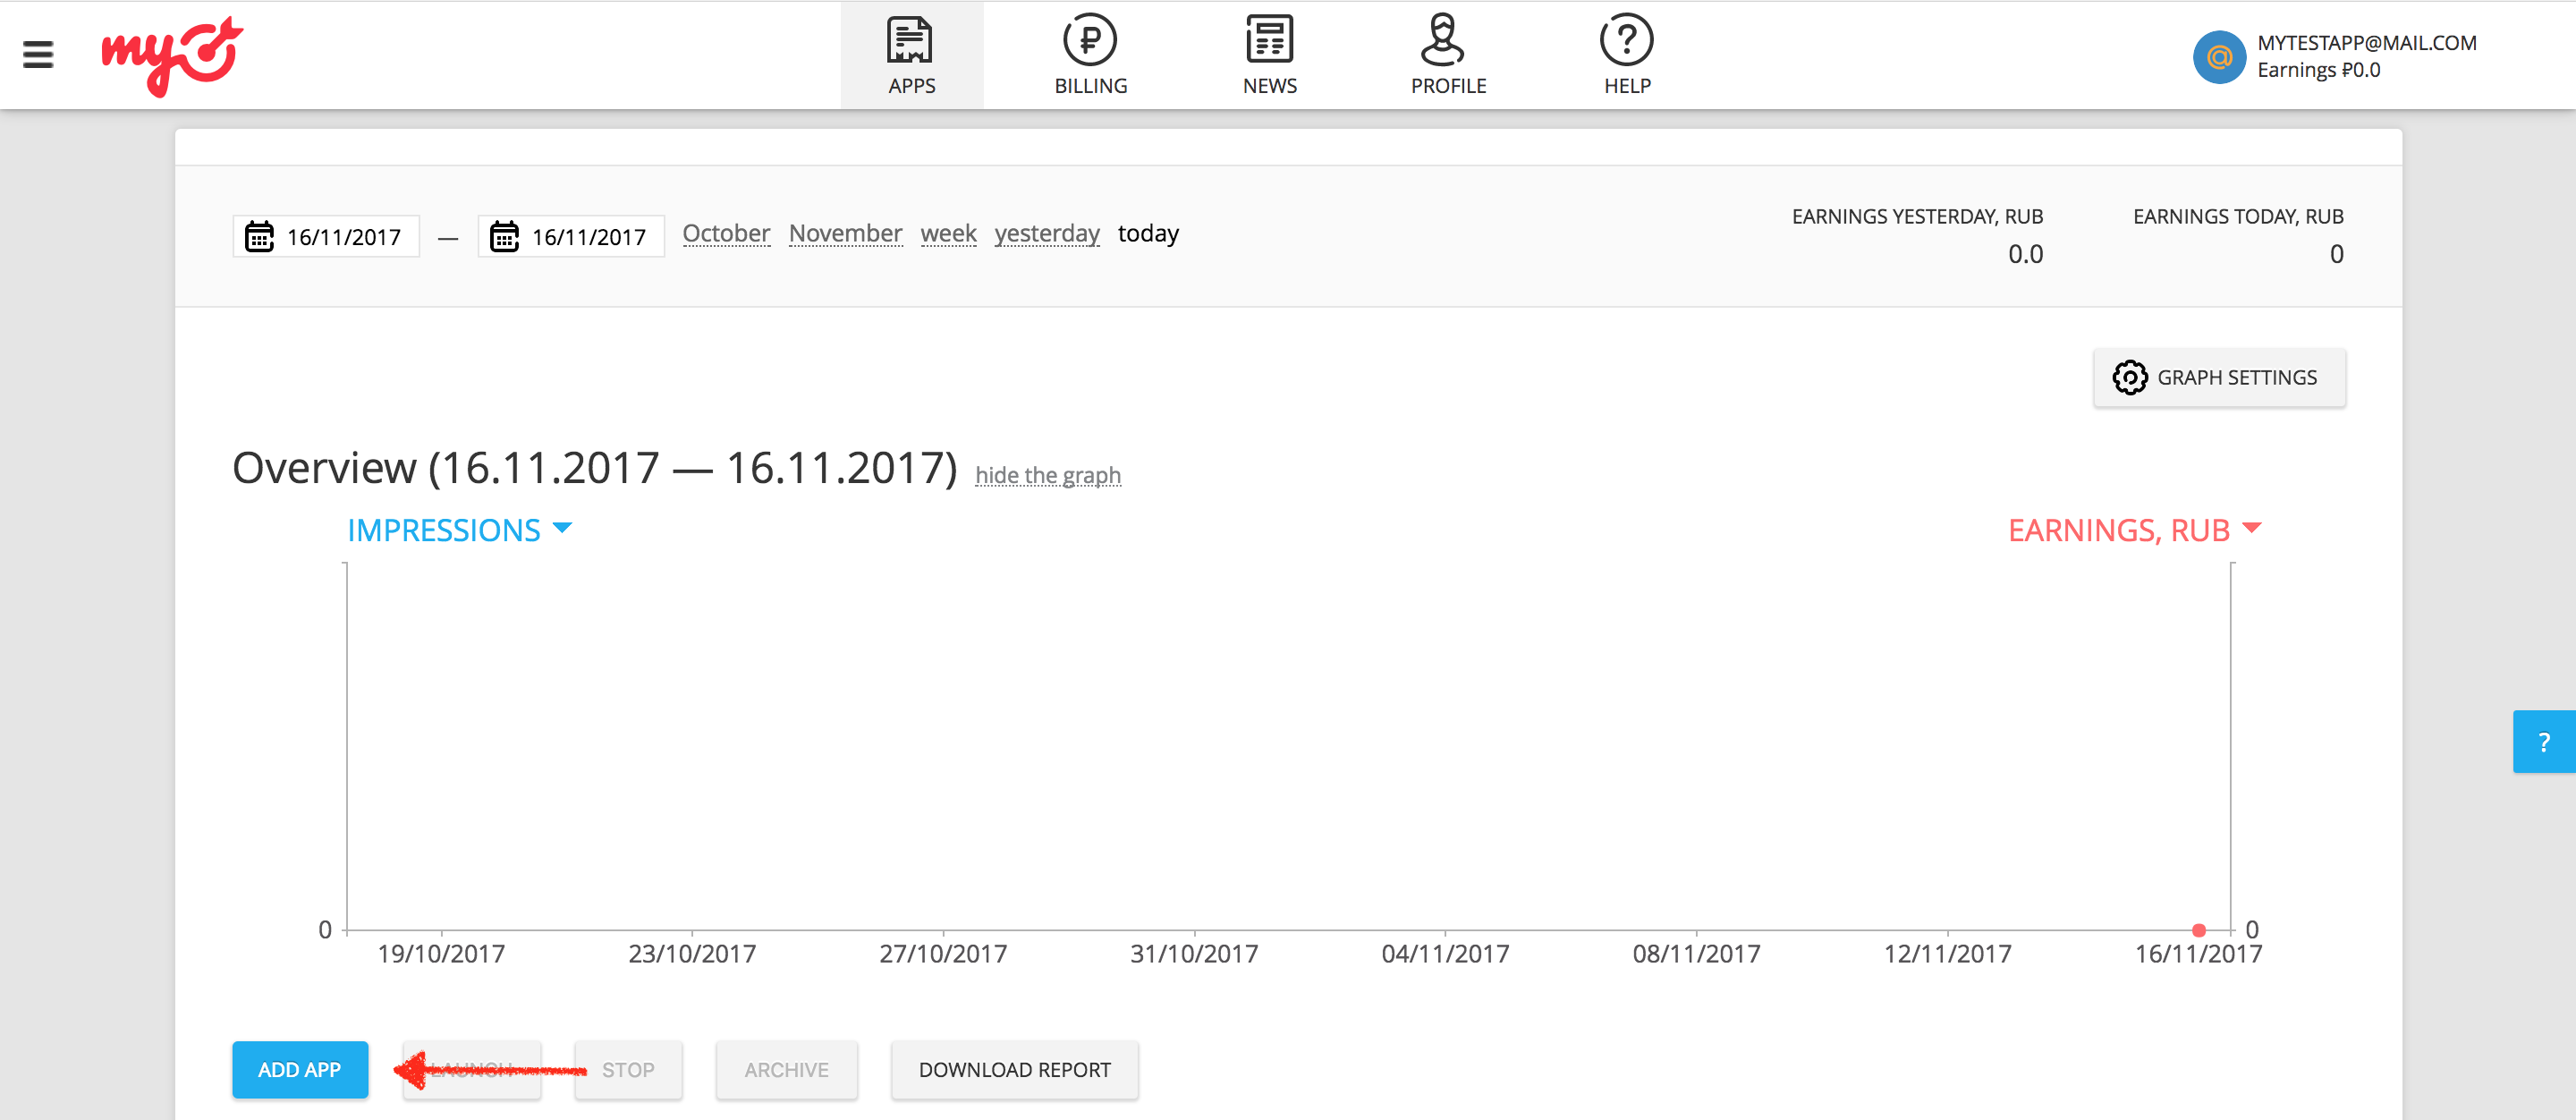Screen dimensions: 2576x1120
Task: Toggle hide the graph link
Action: click(1047, 475)
